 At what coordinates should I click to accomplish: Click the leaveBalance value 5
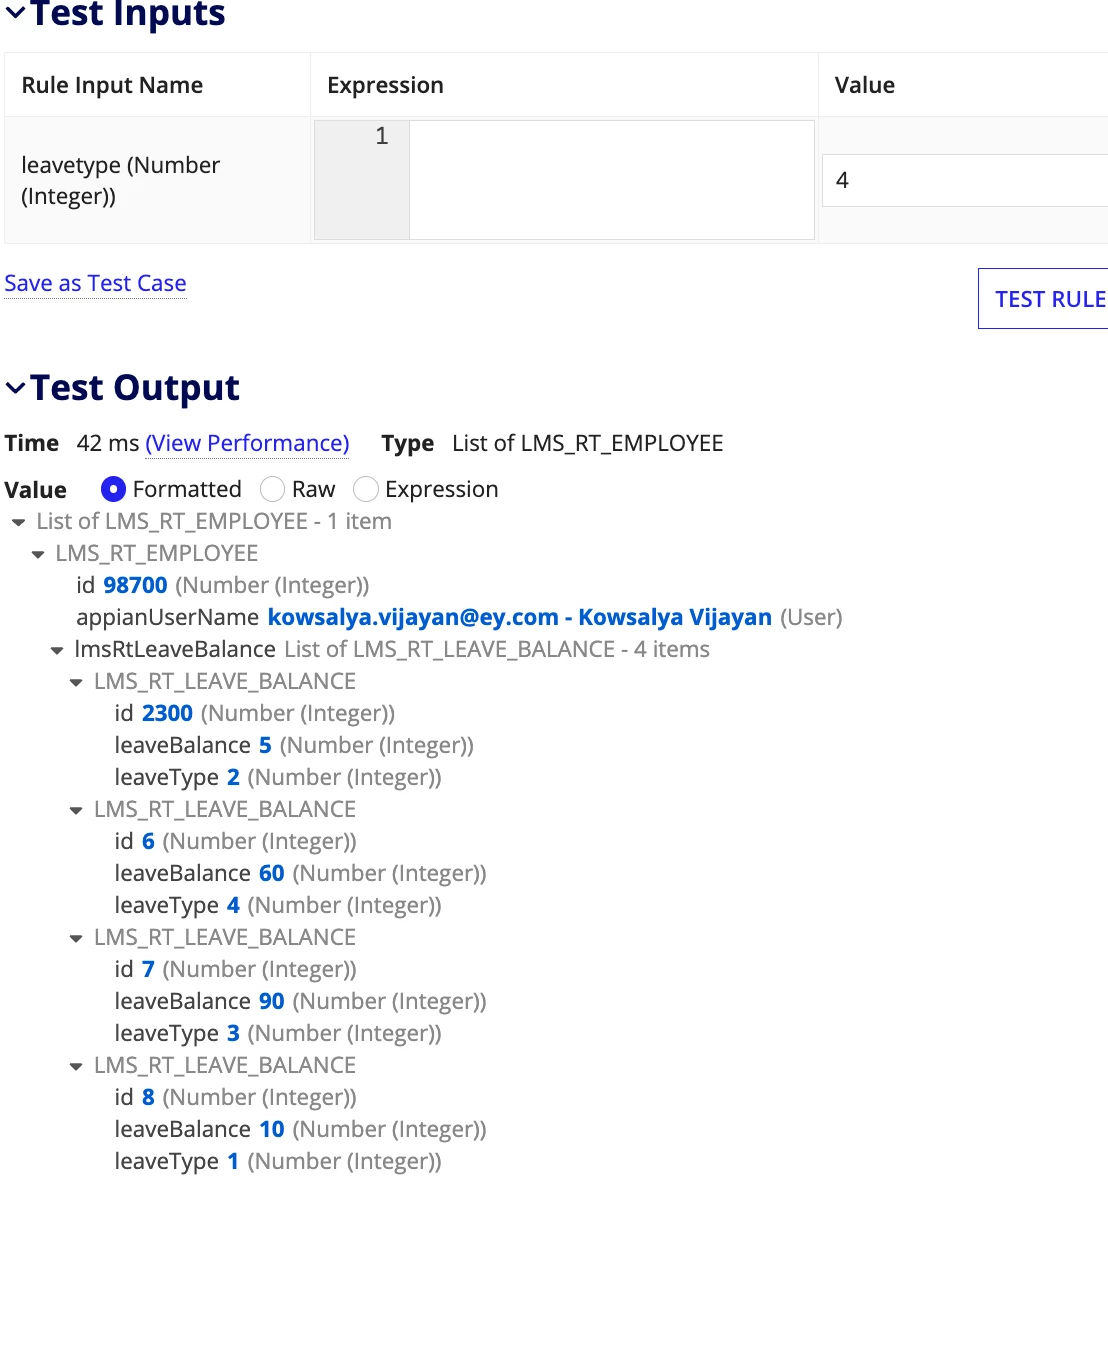265,745
